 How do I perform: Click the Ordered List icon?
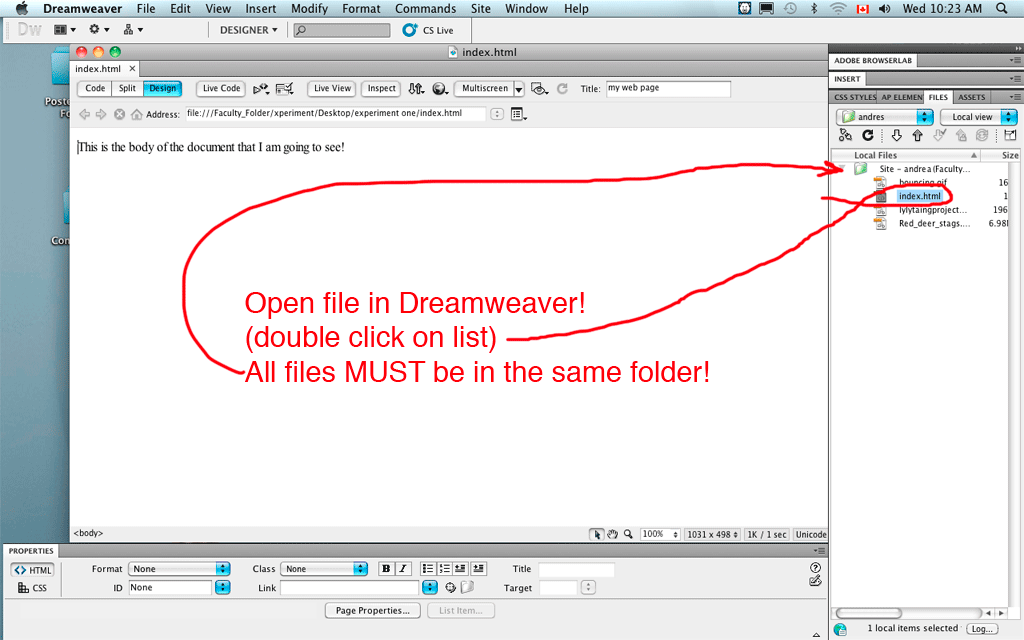pos(444,569)
